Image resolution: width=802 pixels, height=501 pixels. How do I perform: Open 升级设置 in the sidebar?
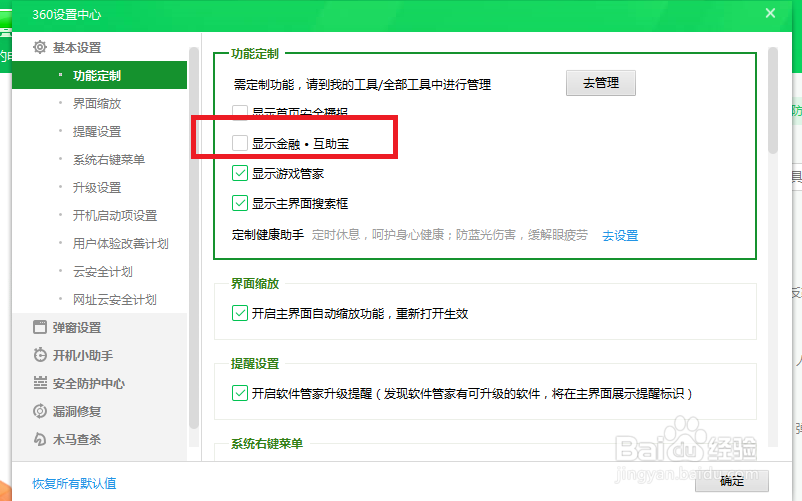(x=99, y=188)
